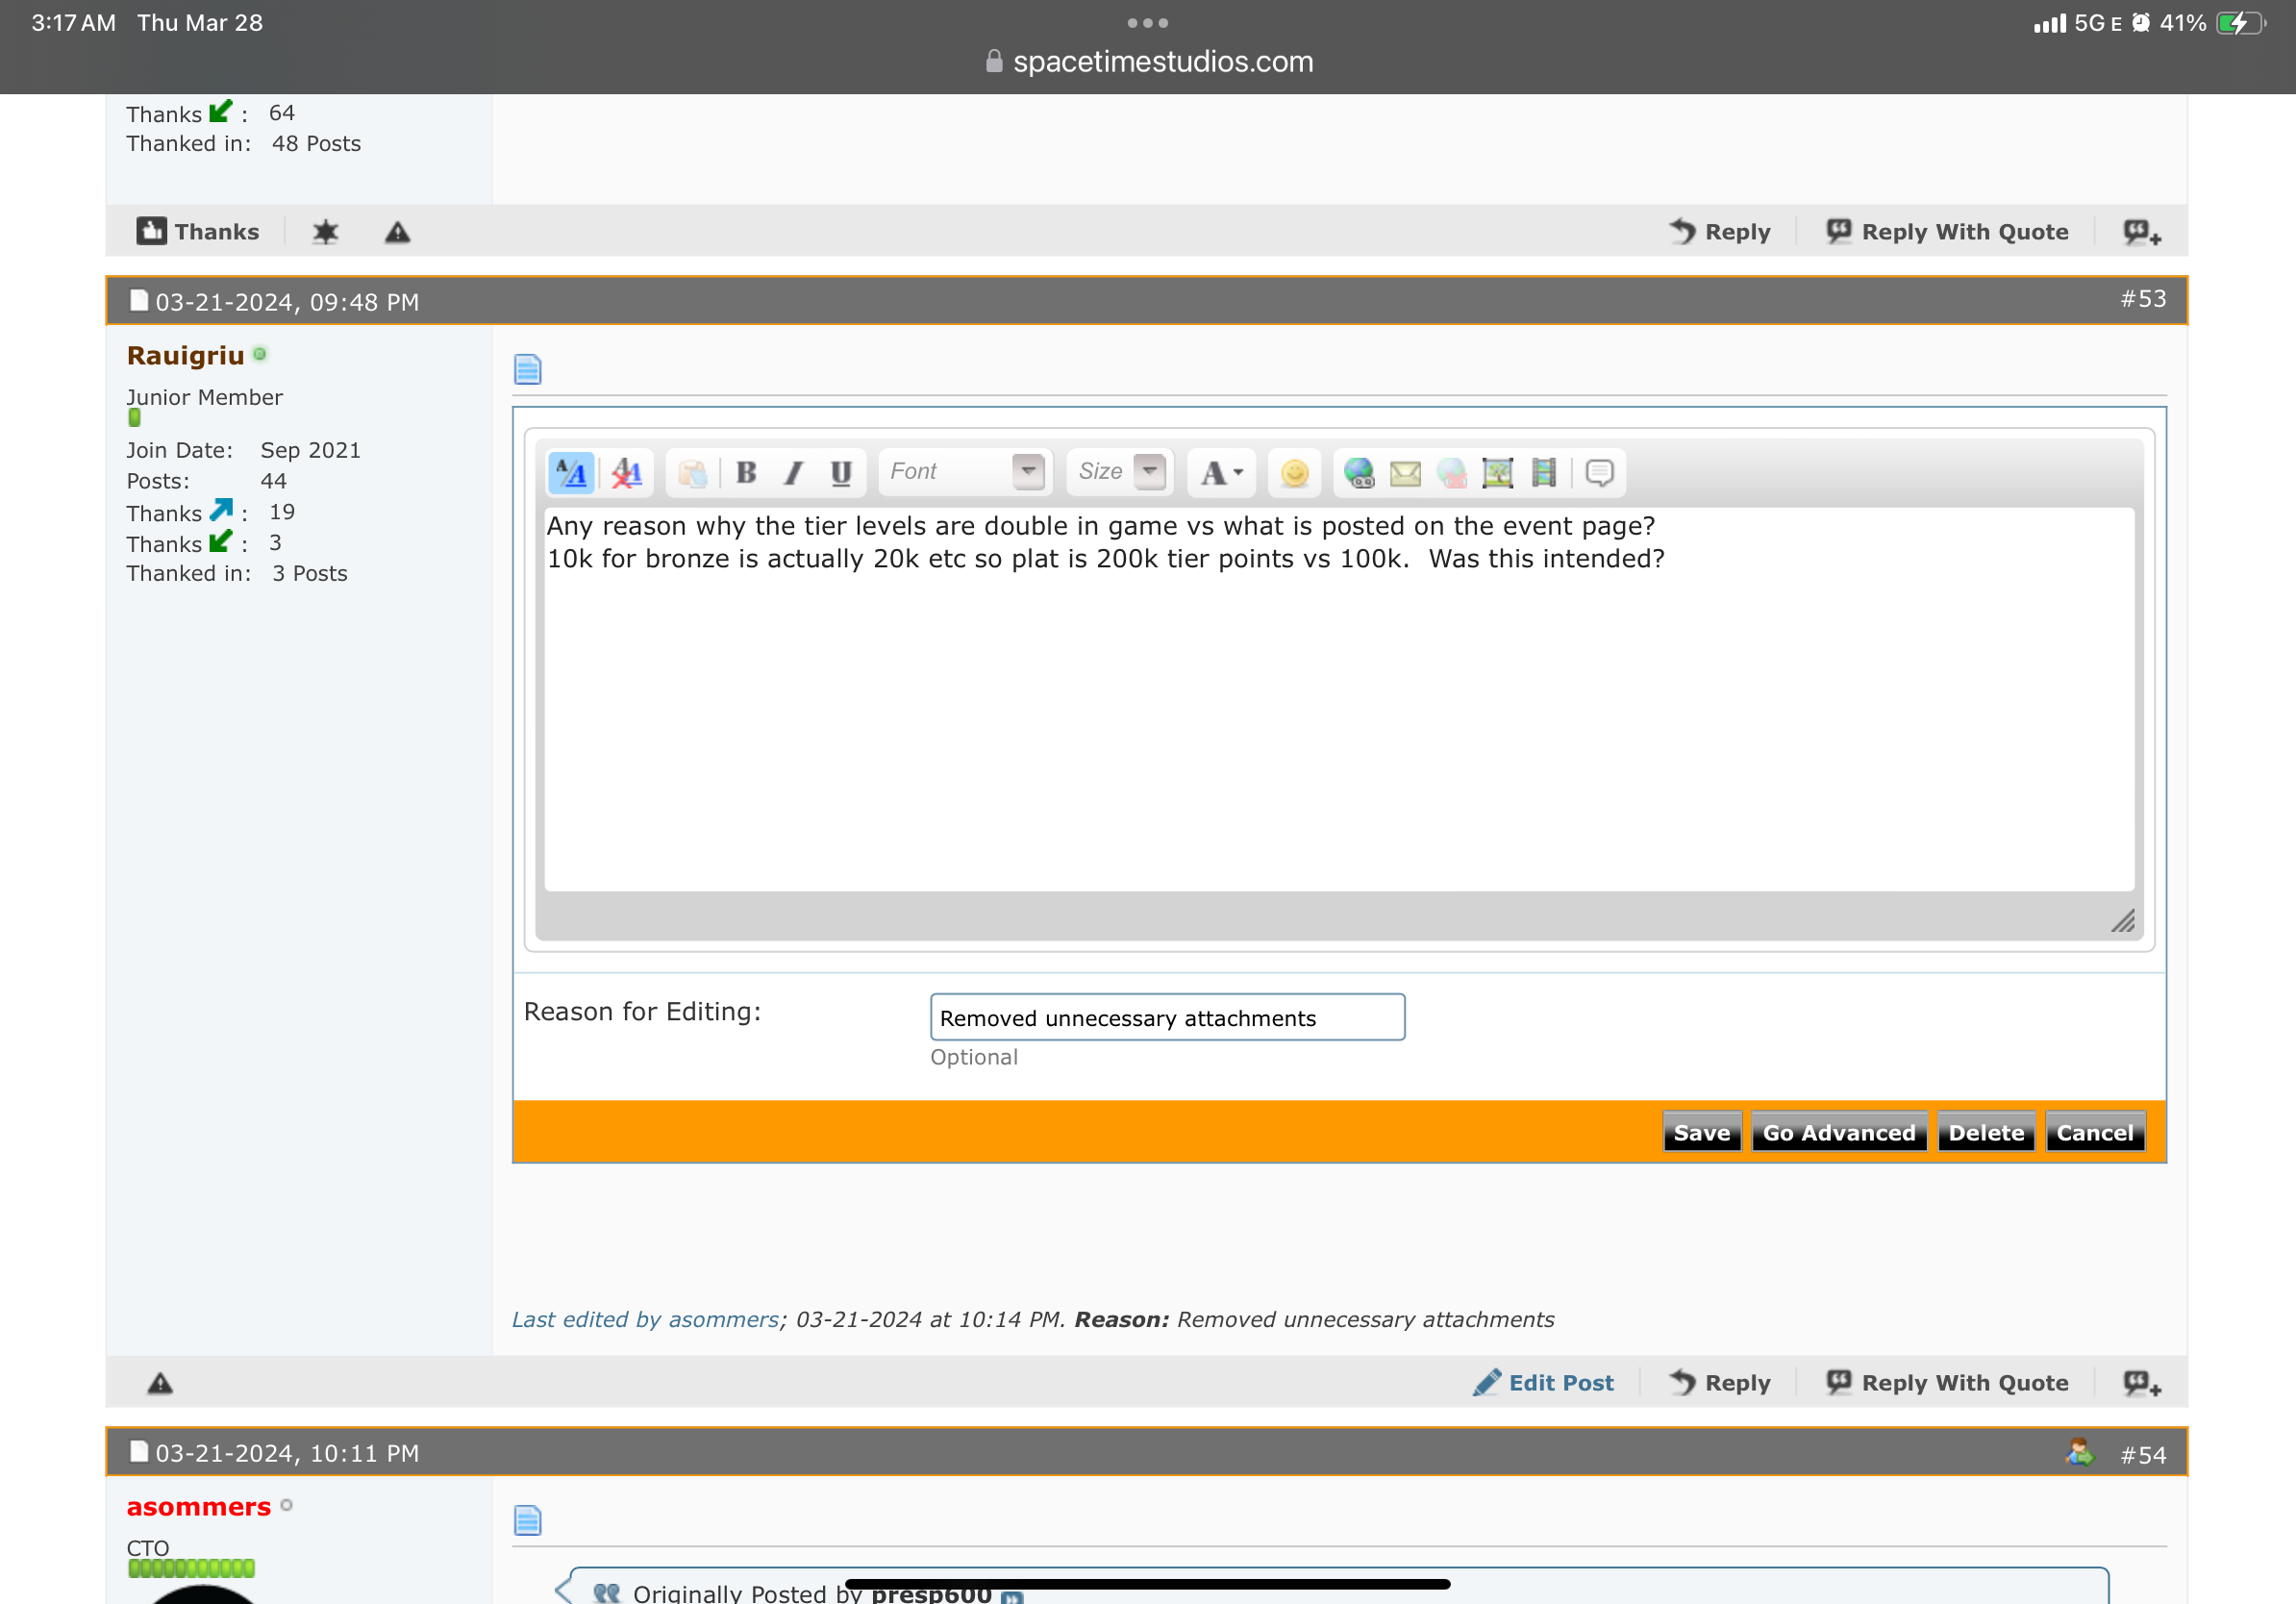Click the editor resize handle

pos(2122,921)
